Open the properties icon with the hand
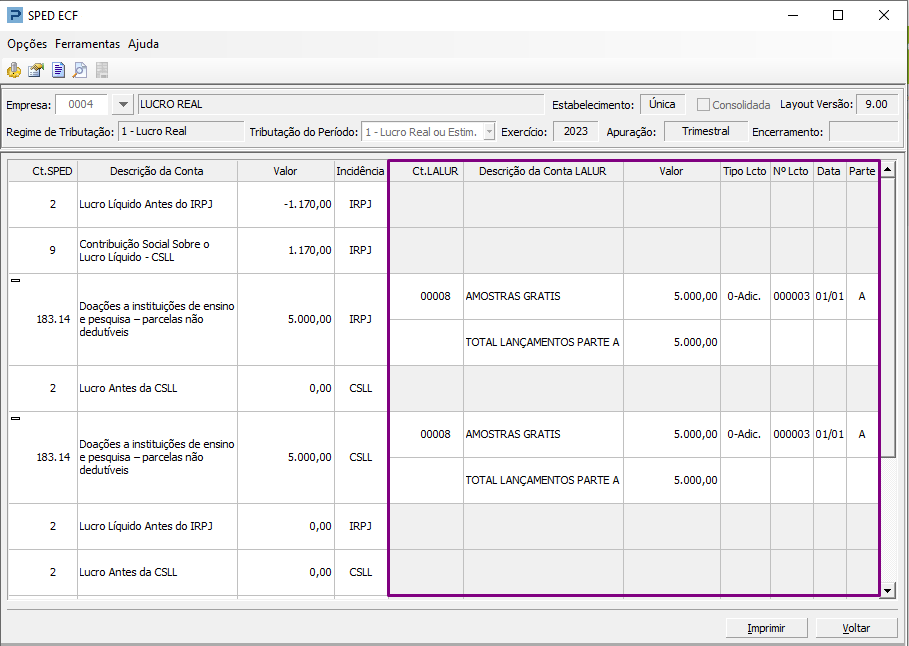The width and height of the screenshot is (909, 646). point(36,70)
